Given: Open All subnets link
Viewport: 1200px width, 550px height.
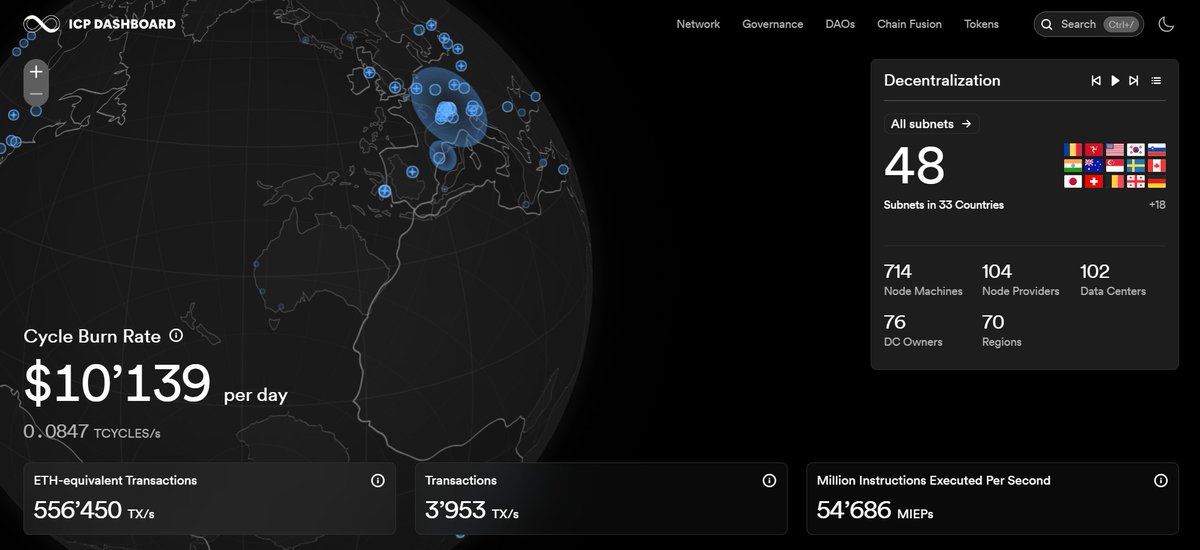Looking at the screenshot, I should 931,124.
